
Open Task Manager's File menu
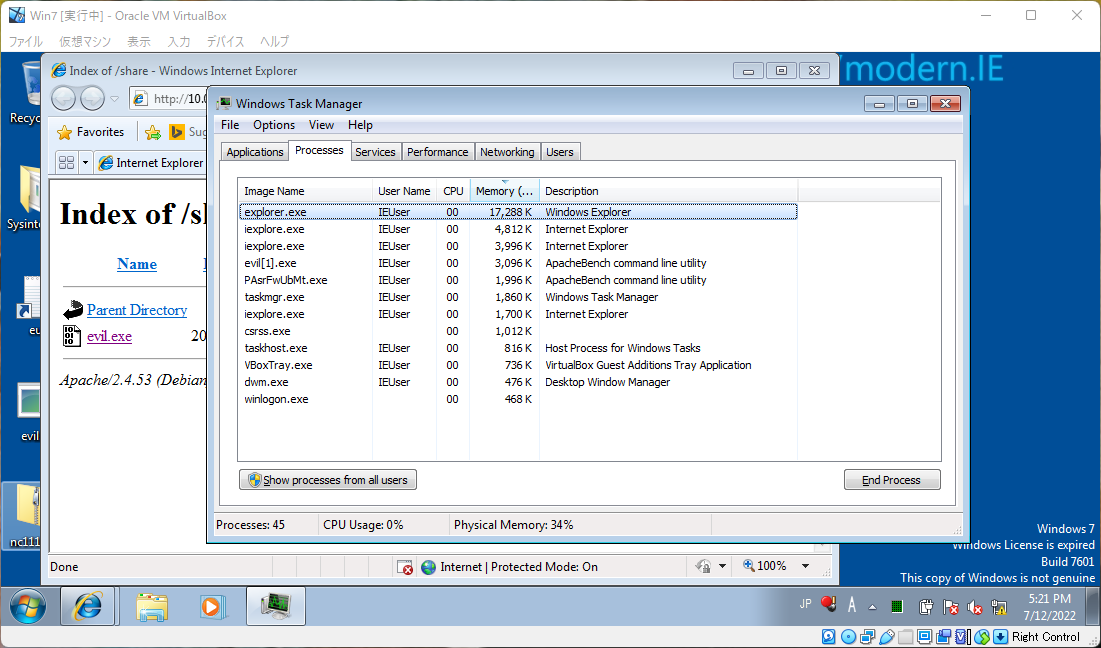tap(230, 125)
